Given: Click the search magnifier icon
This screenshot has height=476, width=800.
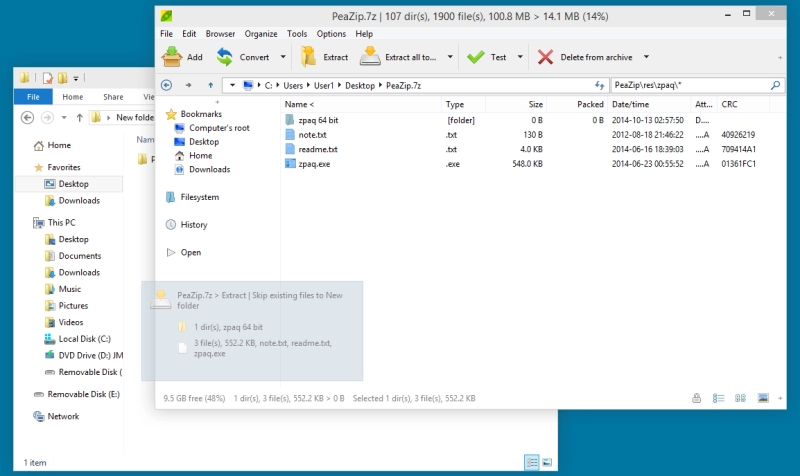Looking at the screenshot, I should (776, 85).
